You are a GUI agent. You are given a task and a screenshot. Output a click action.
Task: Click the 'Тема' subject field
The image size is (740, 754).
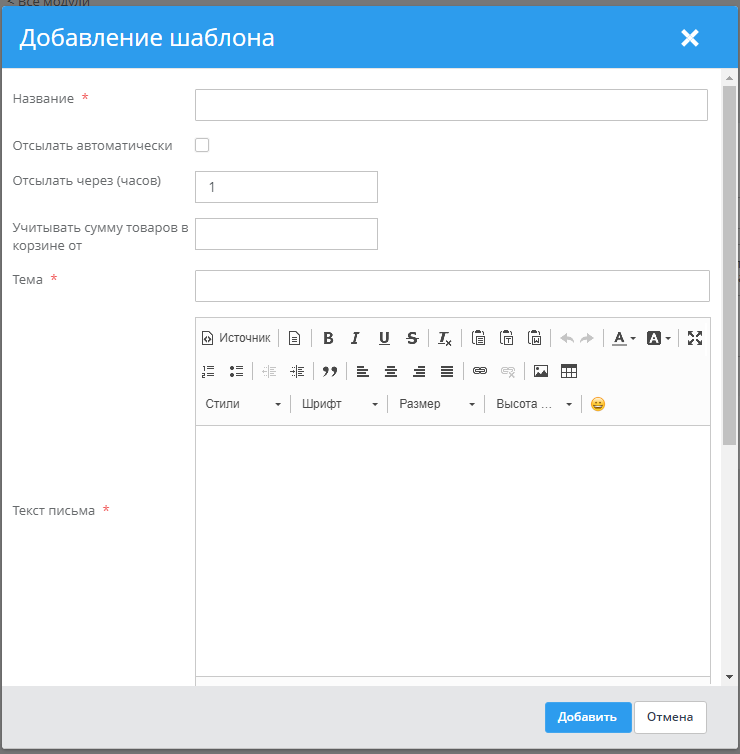point(452,286)
